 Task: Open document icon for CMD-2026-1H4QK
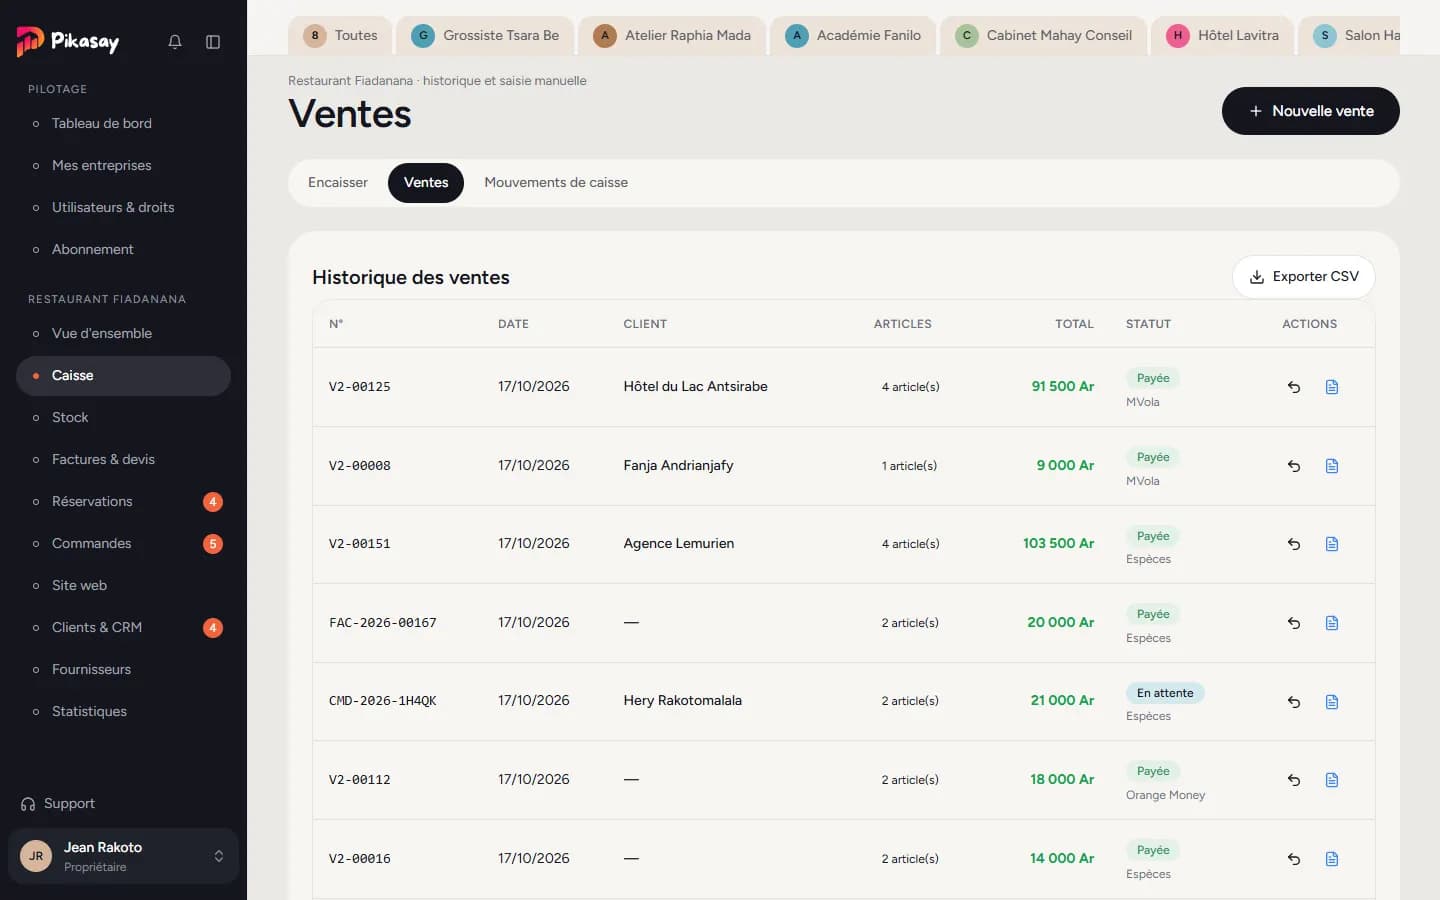(1332, 702)
